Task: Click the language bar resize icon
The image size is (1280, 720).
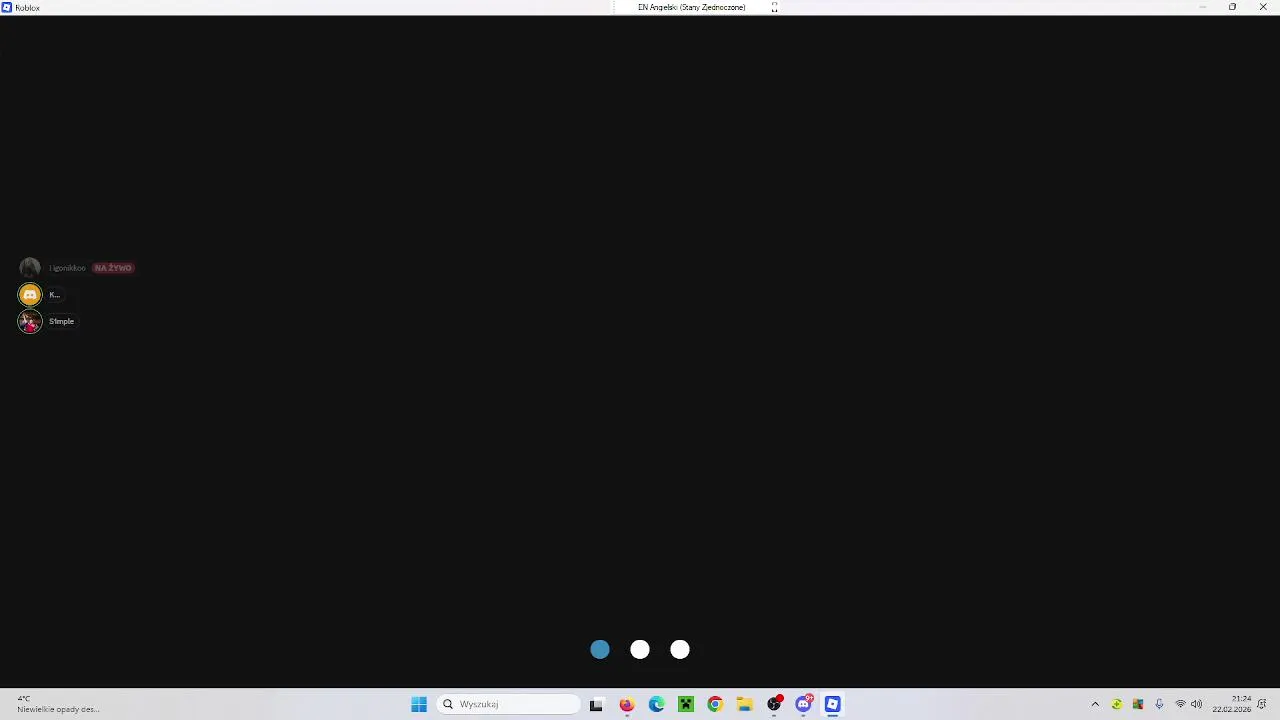Action: click(774, 7)
